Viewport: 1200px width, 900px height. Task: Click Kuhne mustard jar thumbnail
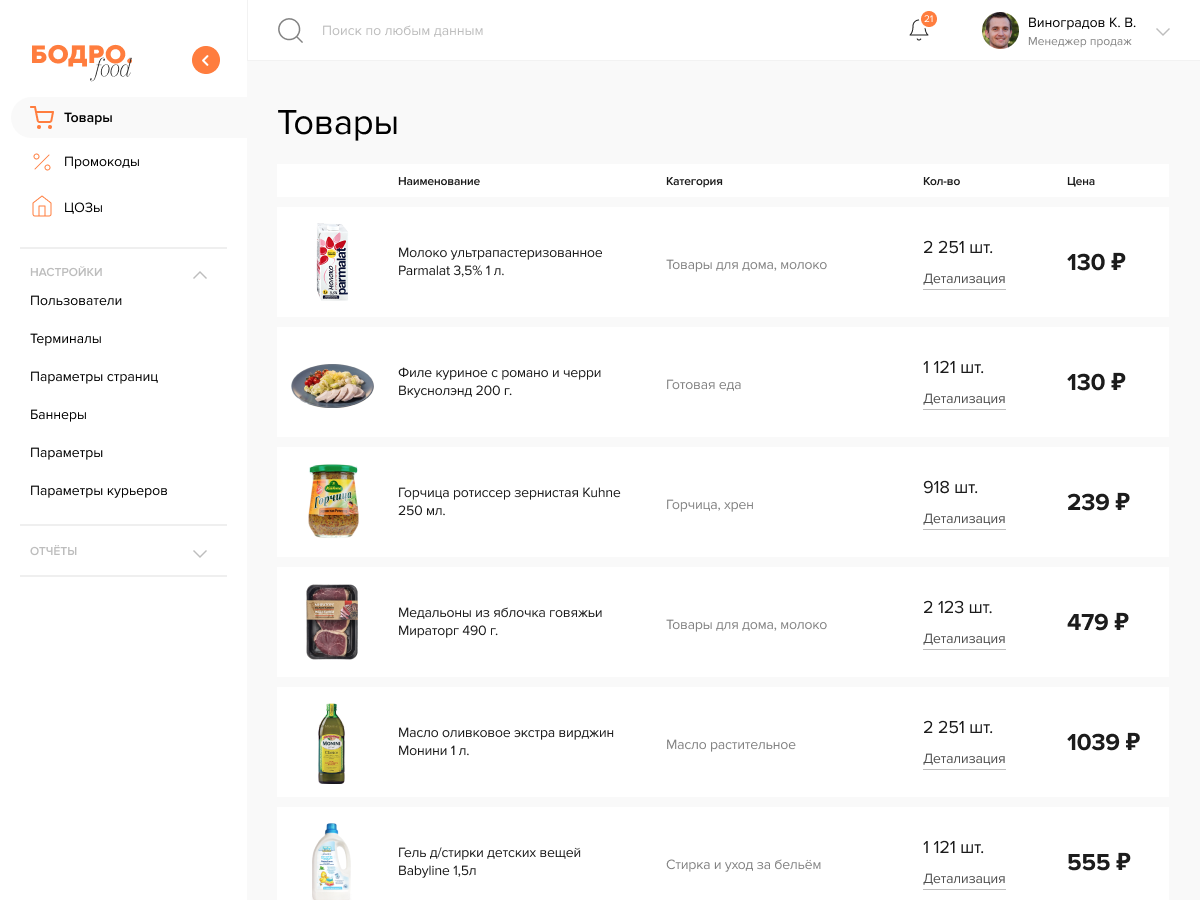coord(332,501)
